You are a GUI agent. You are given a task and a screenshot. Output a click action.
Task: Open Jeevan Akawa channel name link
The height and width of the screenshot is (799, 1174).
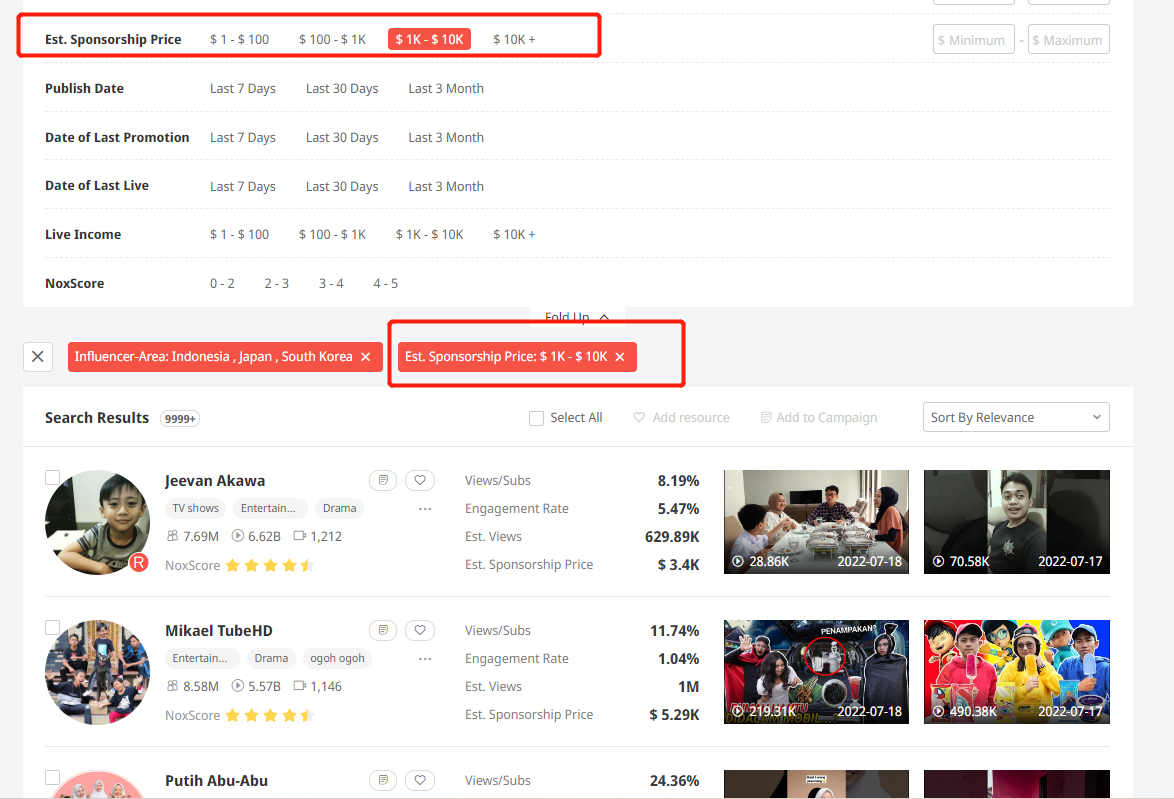(x=215, y=481)
